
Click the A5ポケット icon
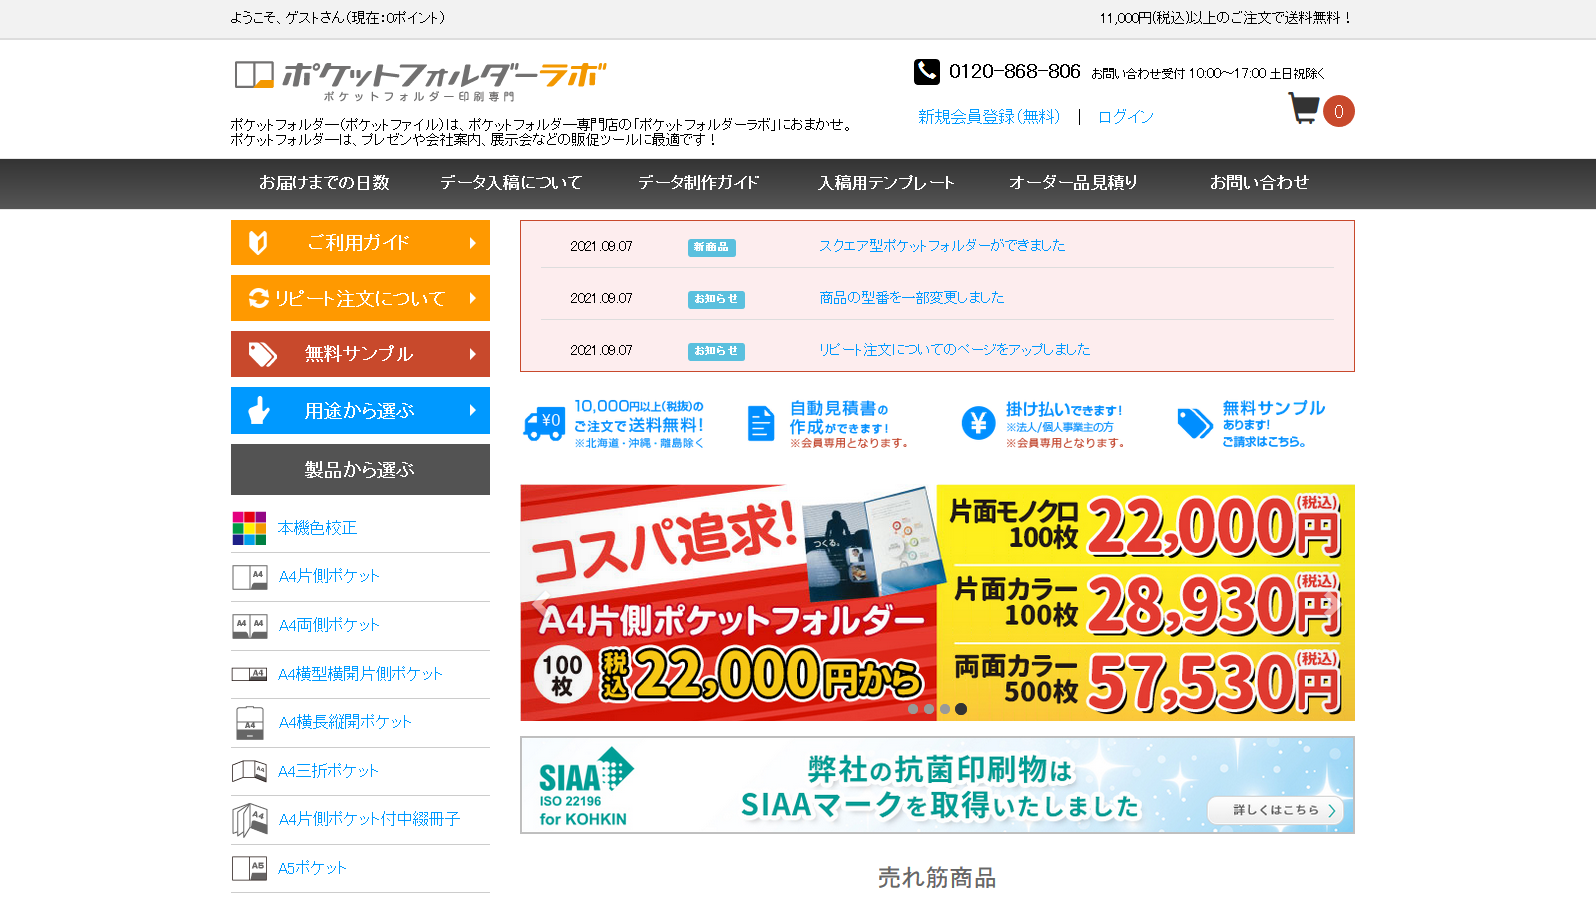249,868
